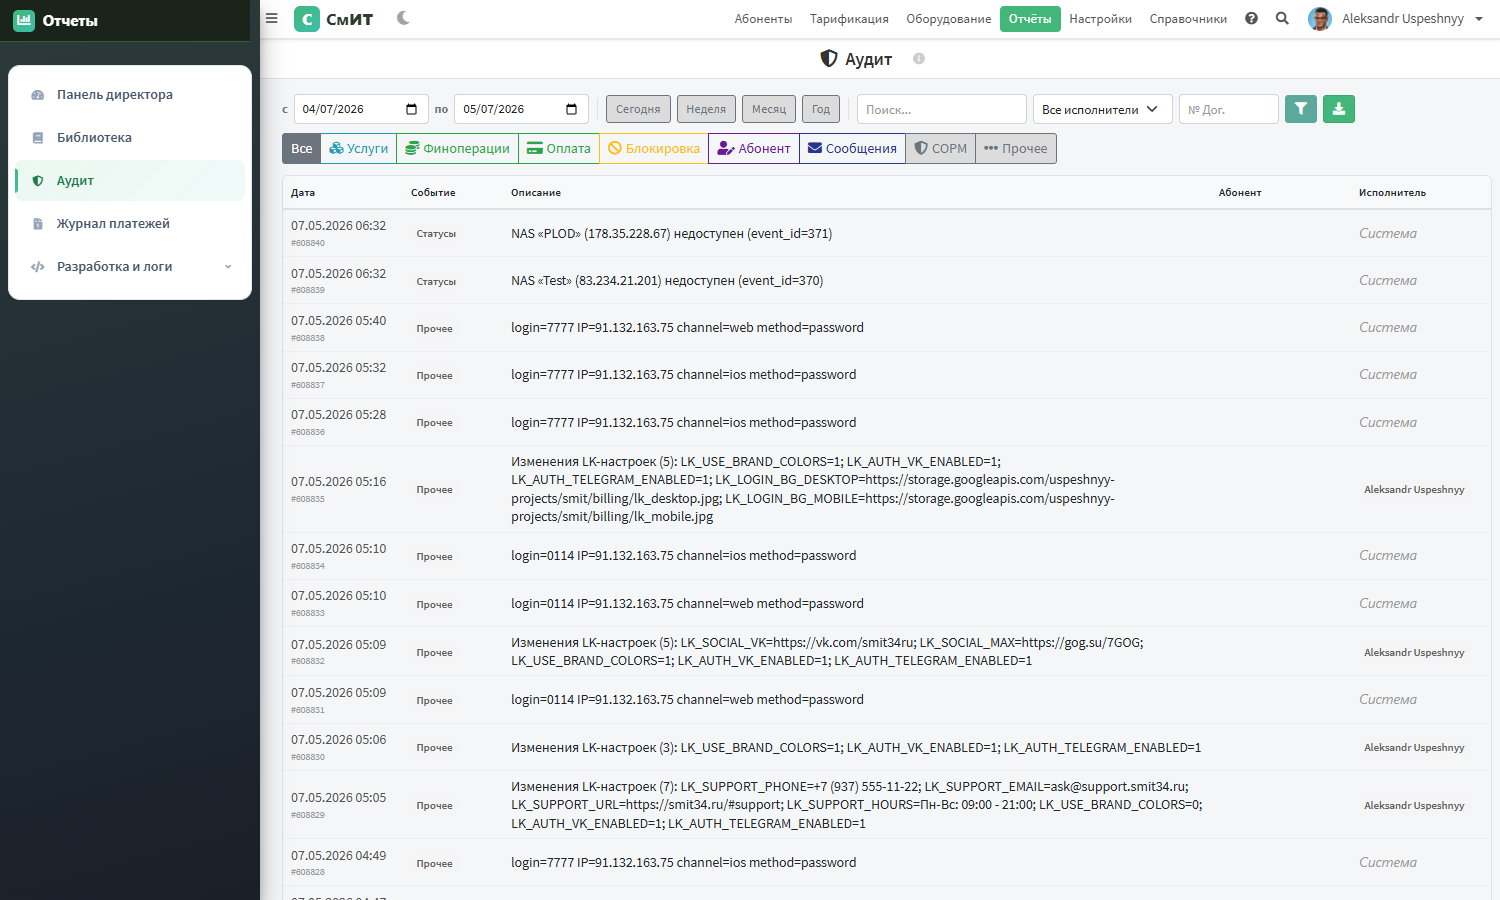Screen dimensions: 1500x900
Task: Open Оборудование in top navigation
Action: pyautogui.click(x=949, y=19)
